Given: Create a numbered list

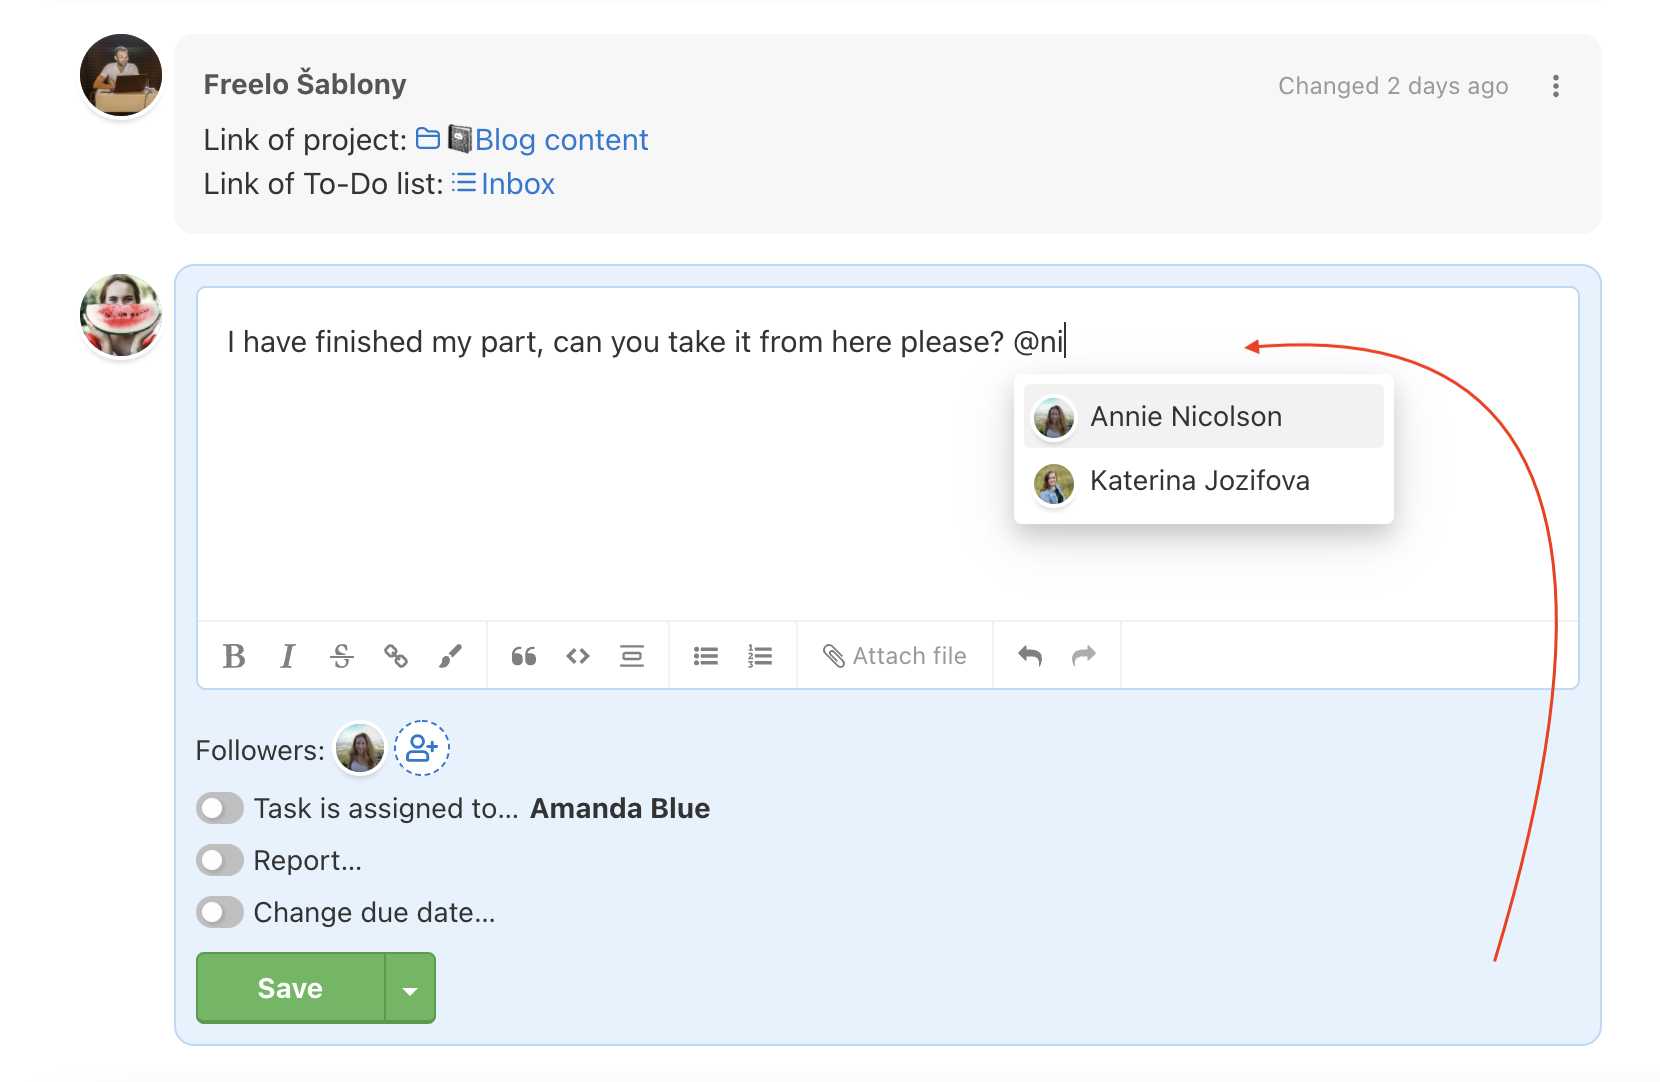Looking at the screenshot, I should 760,656.
